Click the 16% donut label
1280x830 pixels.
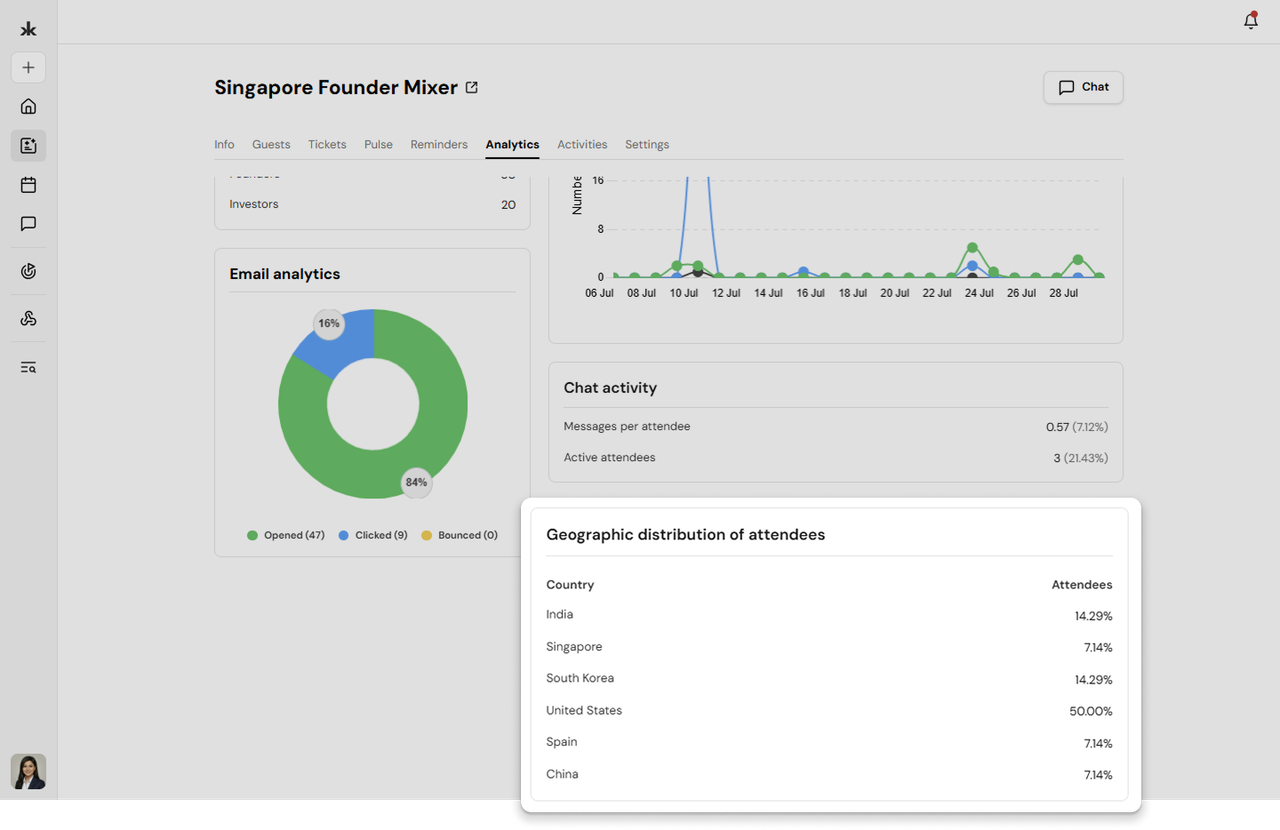tap(328, 324)
